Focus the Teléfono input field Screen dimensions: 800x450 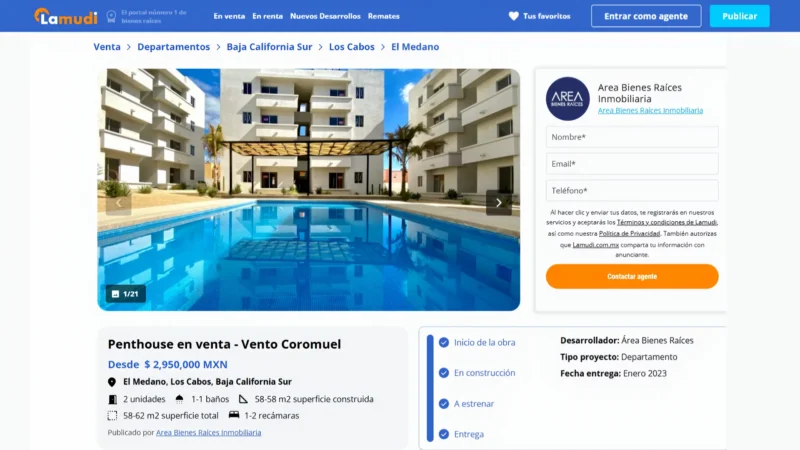pyautogui.click(x=632, y=191)
